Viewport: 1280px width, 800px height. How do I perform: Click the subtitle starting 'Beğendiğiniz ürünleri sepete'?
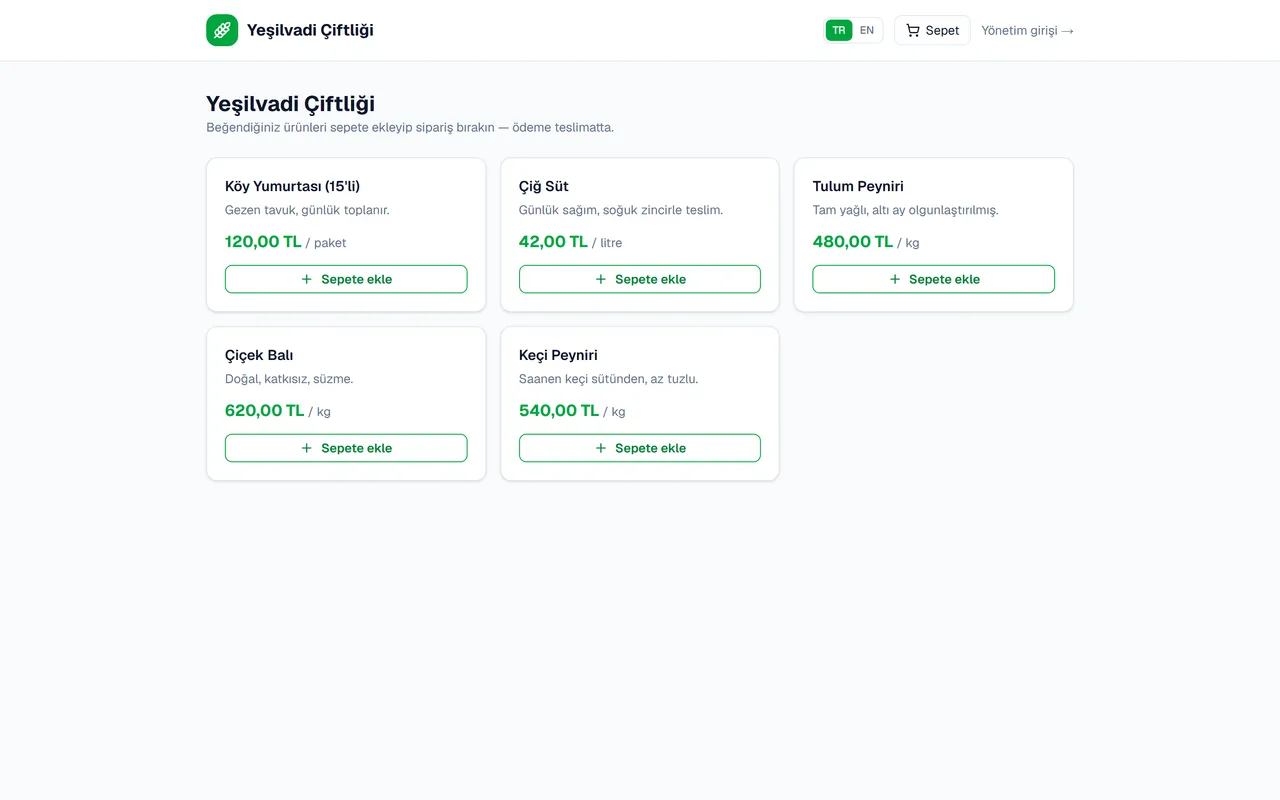coord(410,128)
